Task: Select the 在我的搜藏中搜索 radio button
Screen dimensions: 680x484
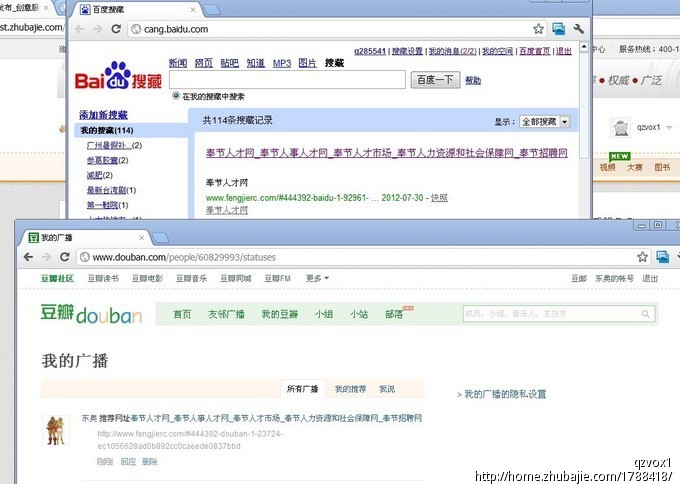Action: 176,96
